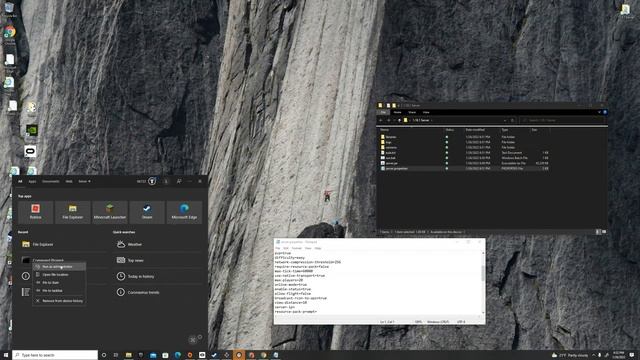The width and height of the screenshot is (640, 360).
Task: Switch to Documents tab in search panel
Action: (51, 181)
